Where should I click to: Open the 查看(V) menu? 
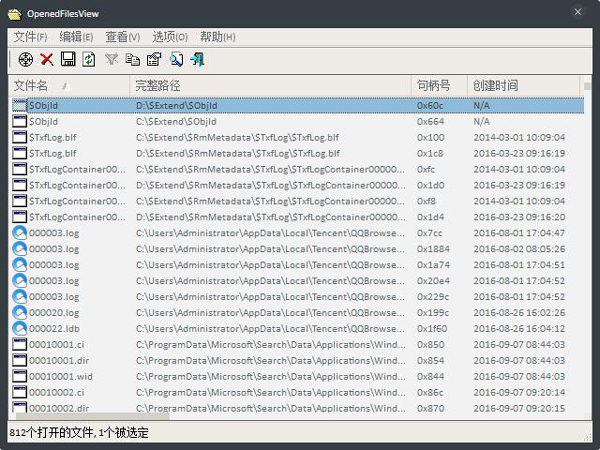pos(123,37)
